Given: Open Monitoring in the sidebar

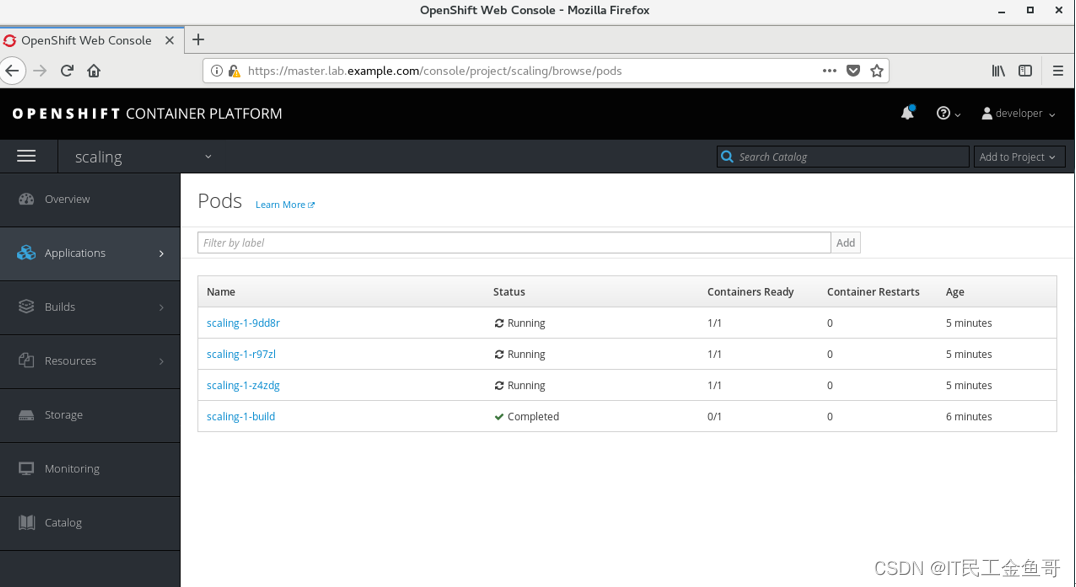Looking at the screenshot, I should [x=90, y=469].
